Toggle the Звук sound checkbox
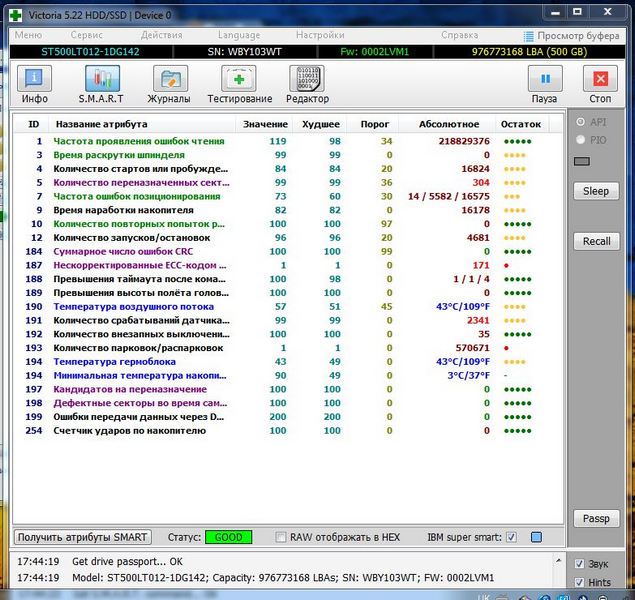Image resolution: width=635 pixels, height=600 pixels. [580, 563]
